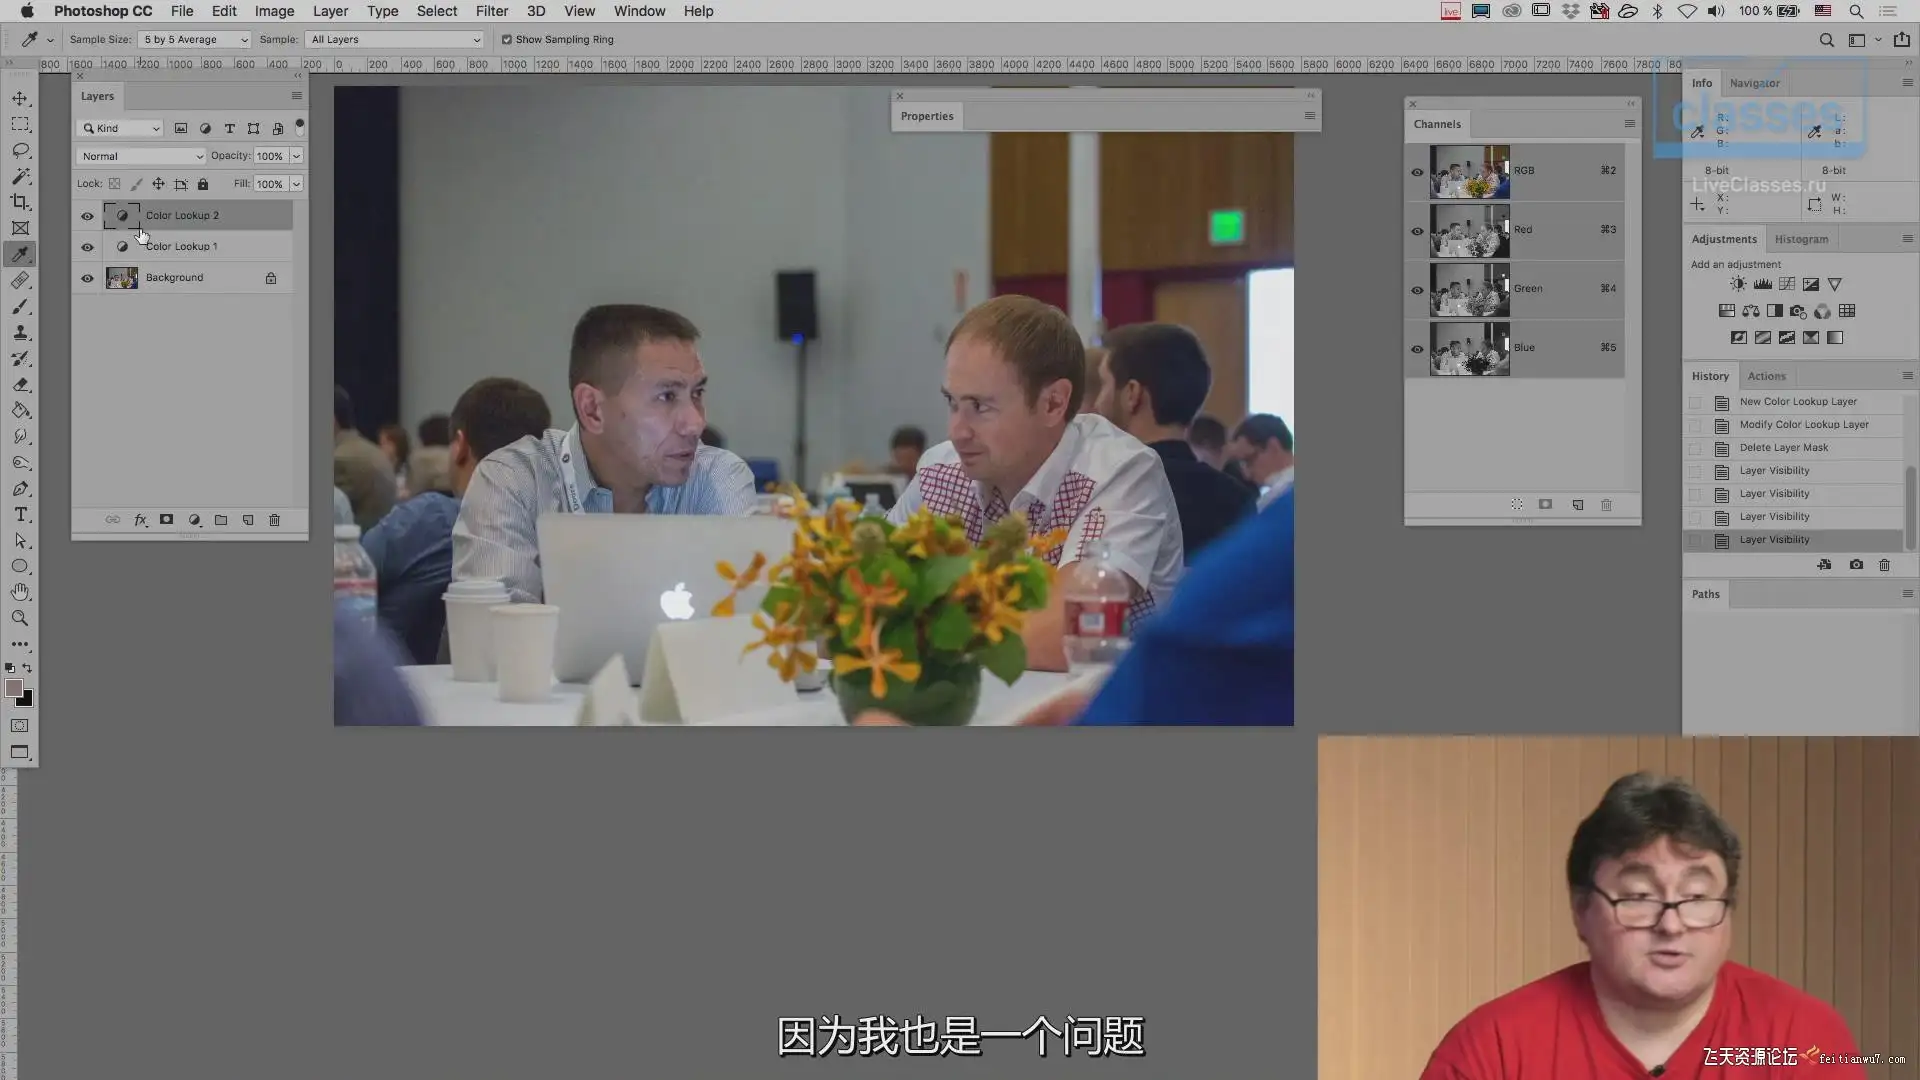Open the blend mode Normal dropdown
The width and height of the screenshot is (1920, 1080).
pos(141,156)
